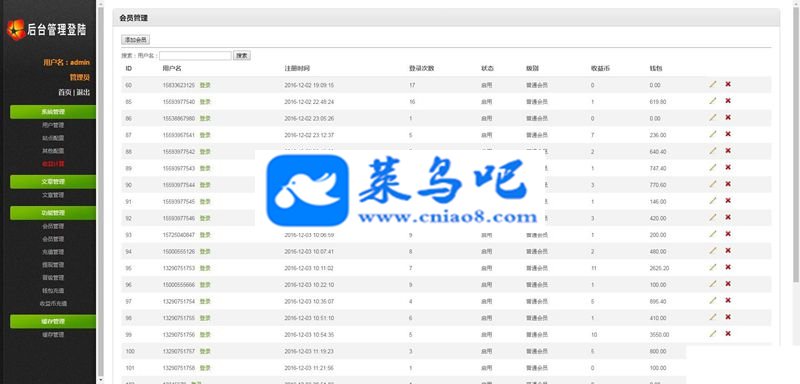Screen dimensions: 800x384
Task: Select wallet value 3550.00 in row 99
Action: click(658, 335)
